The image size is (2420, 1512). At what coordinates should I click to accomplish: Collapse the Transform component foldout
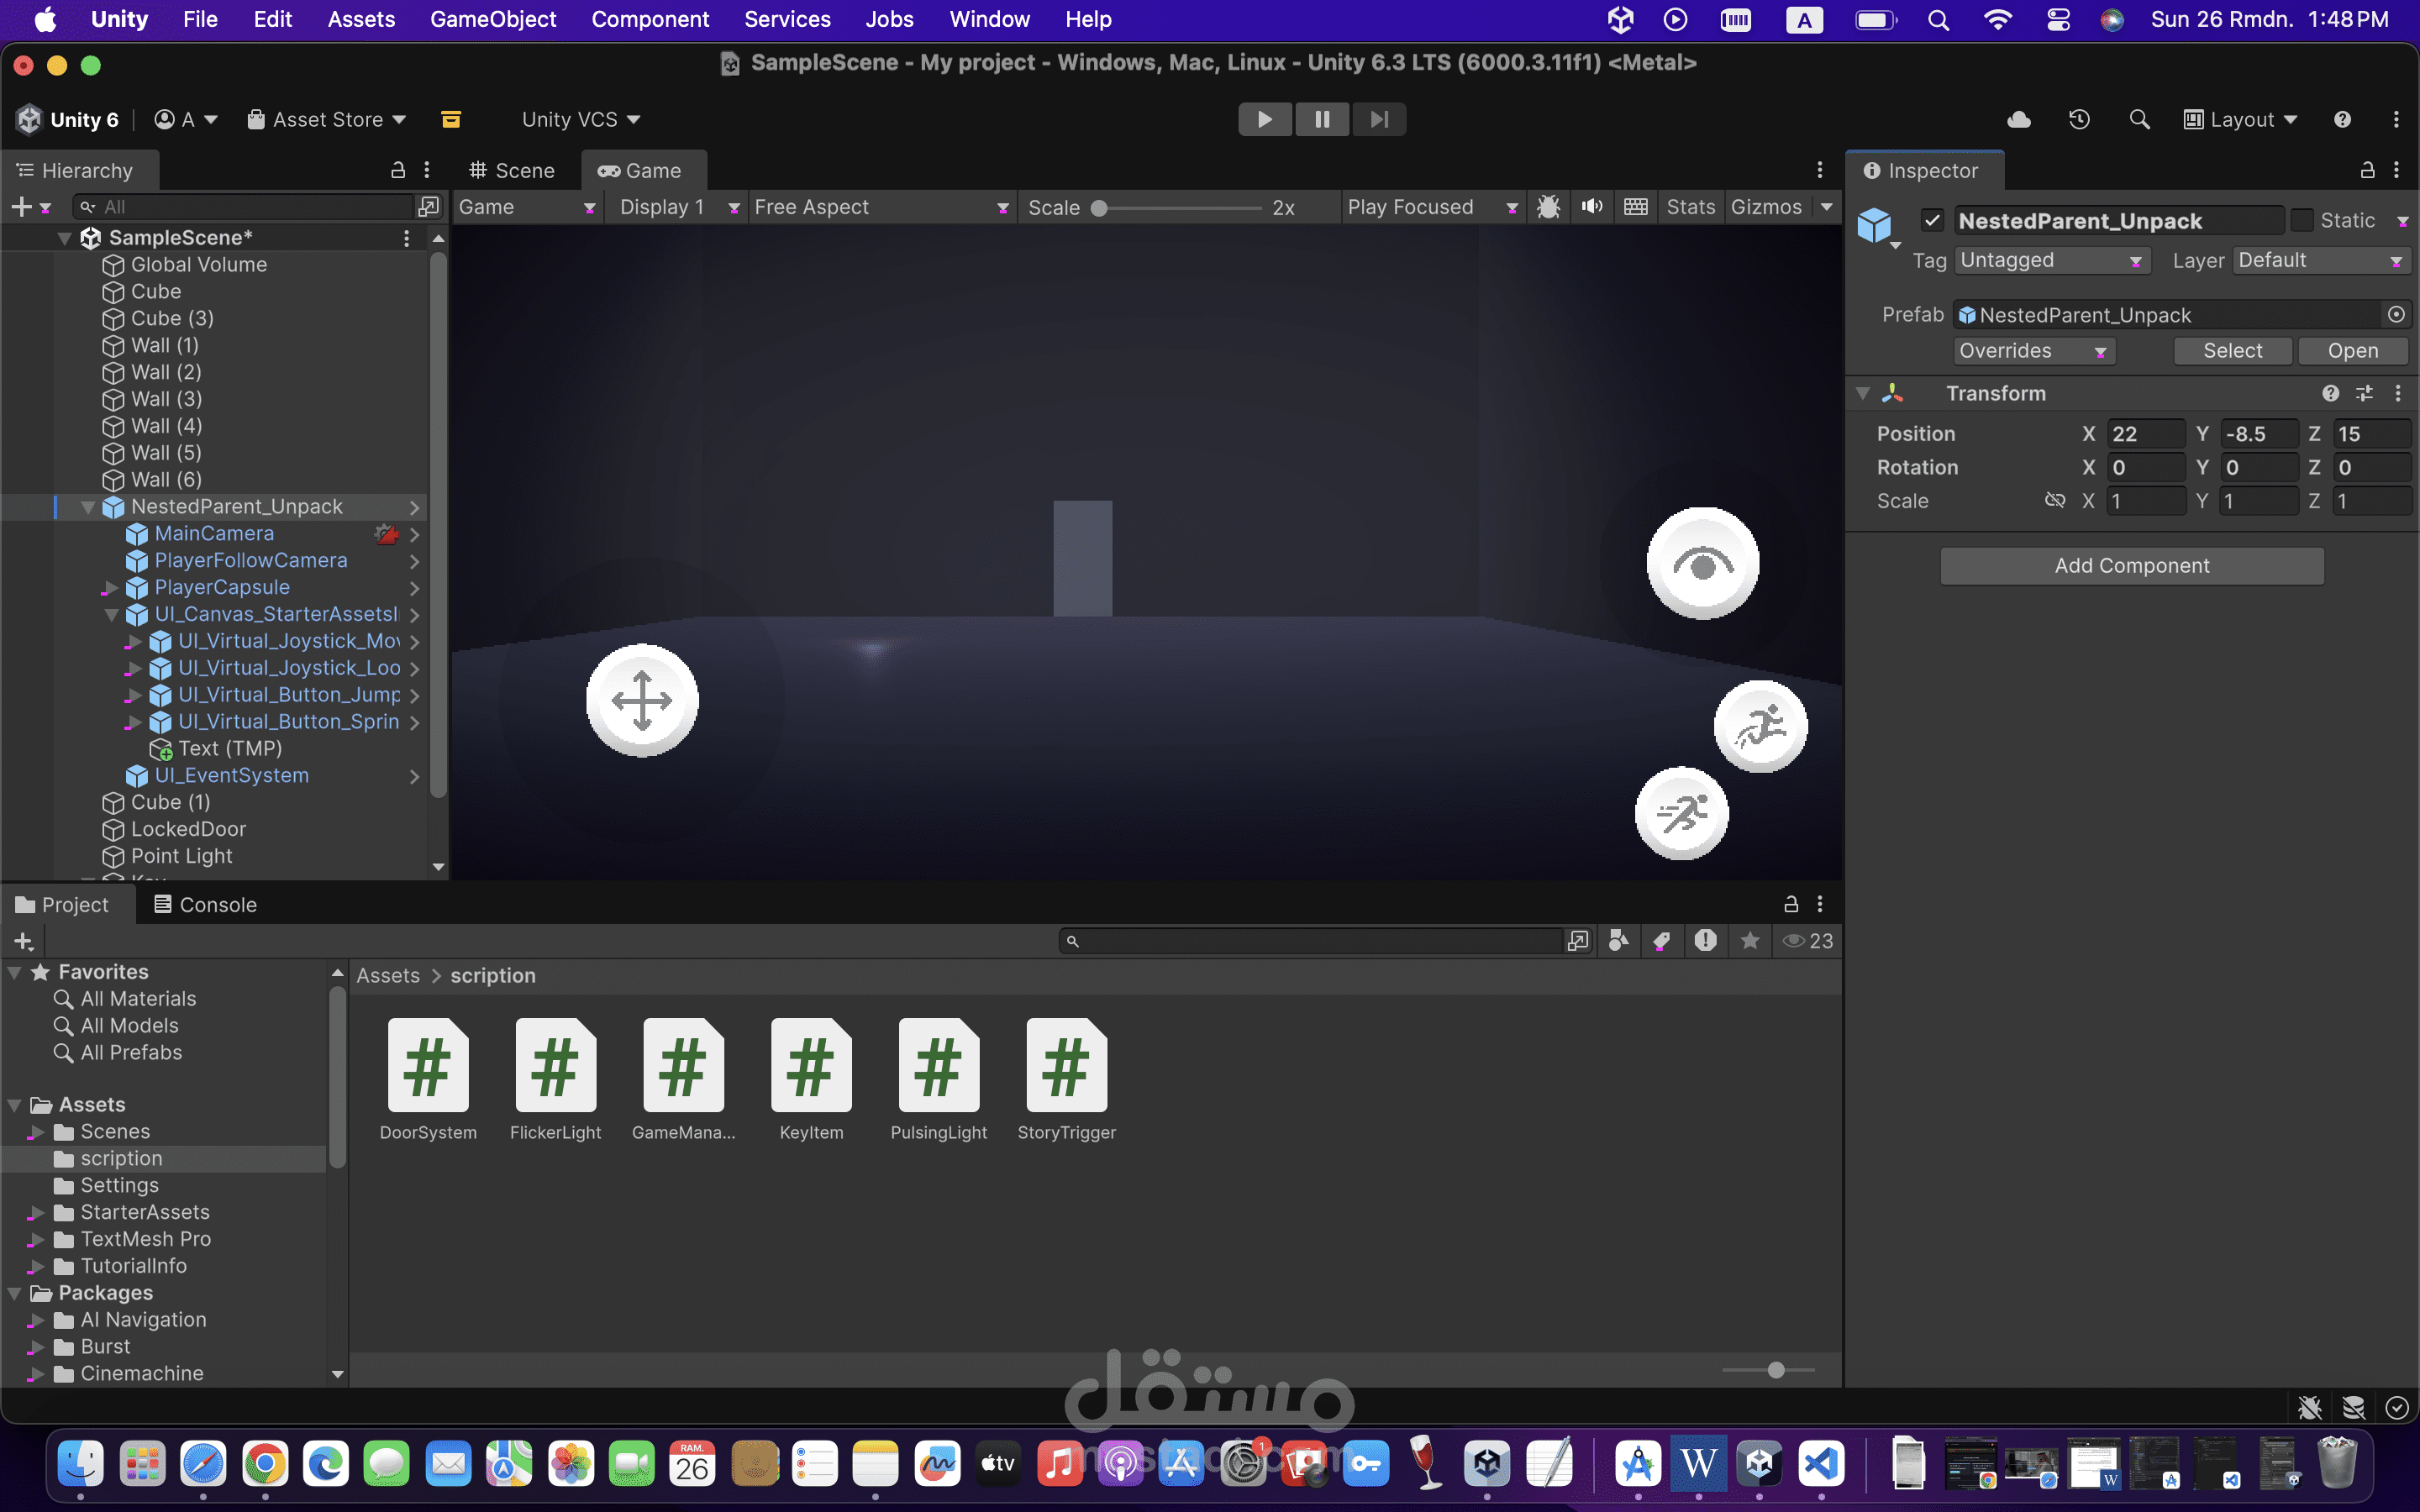pos(1863,393)
